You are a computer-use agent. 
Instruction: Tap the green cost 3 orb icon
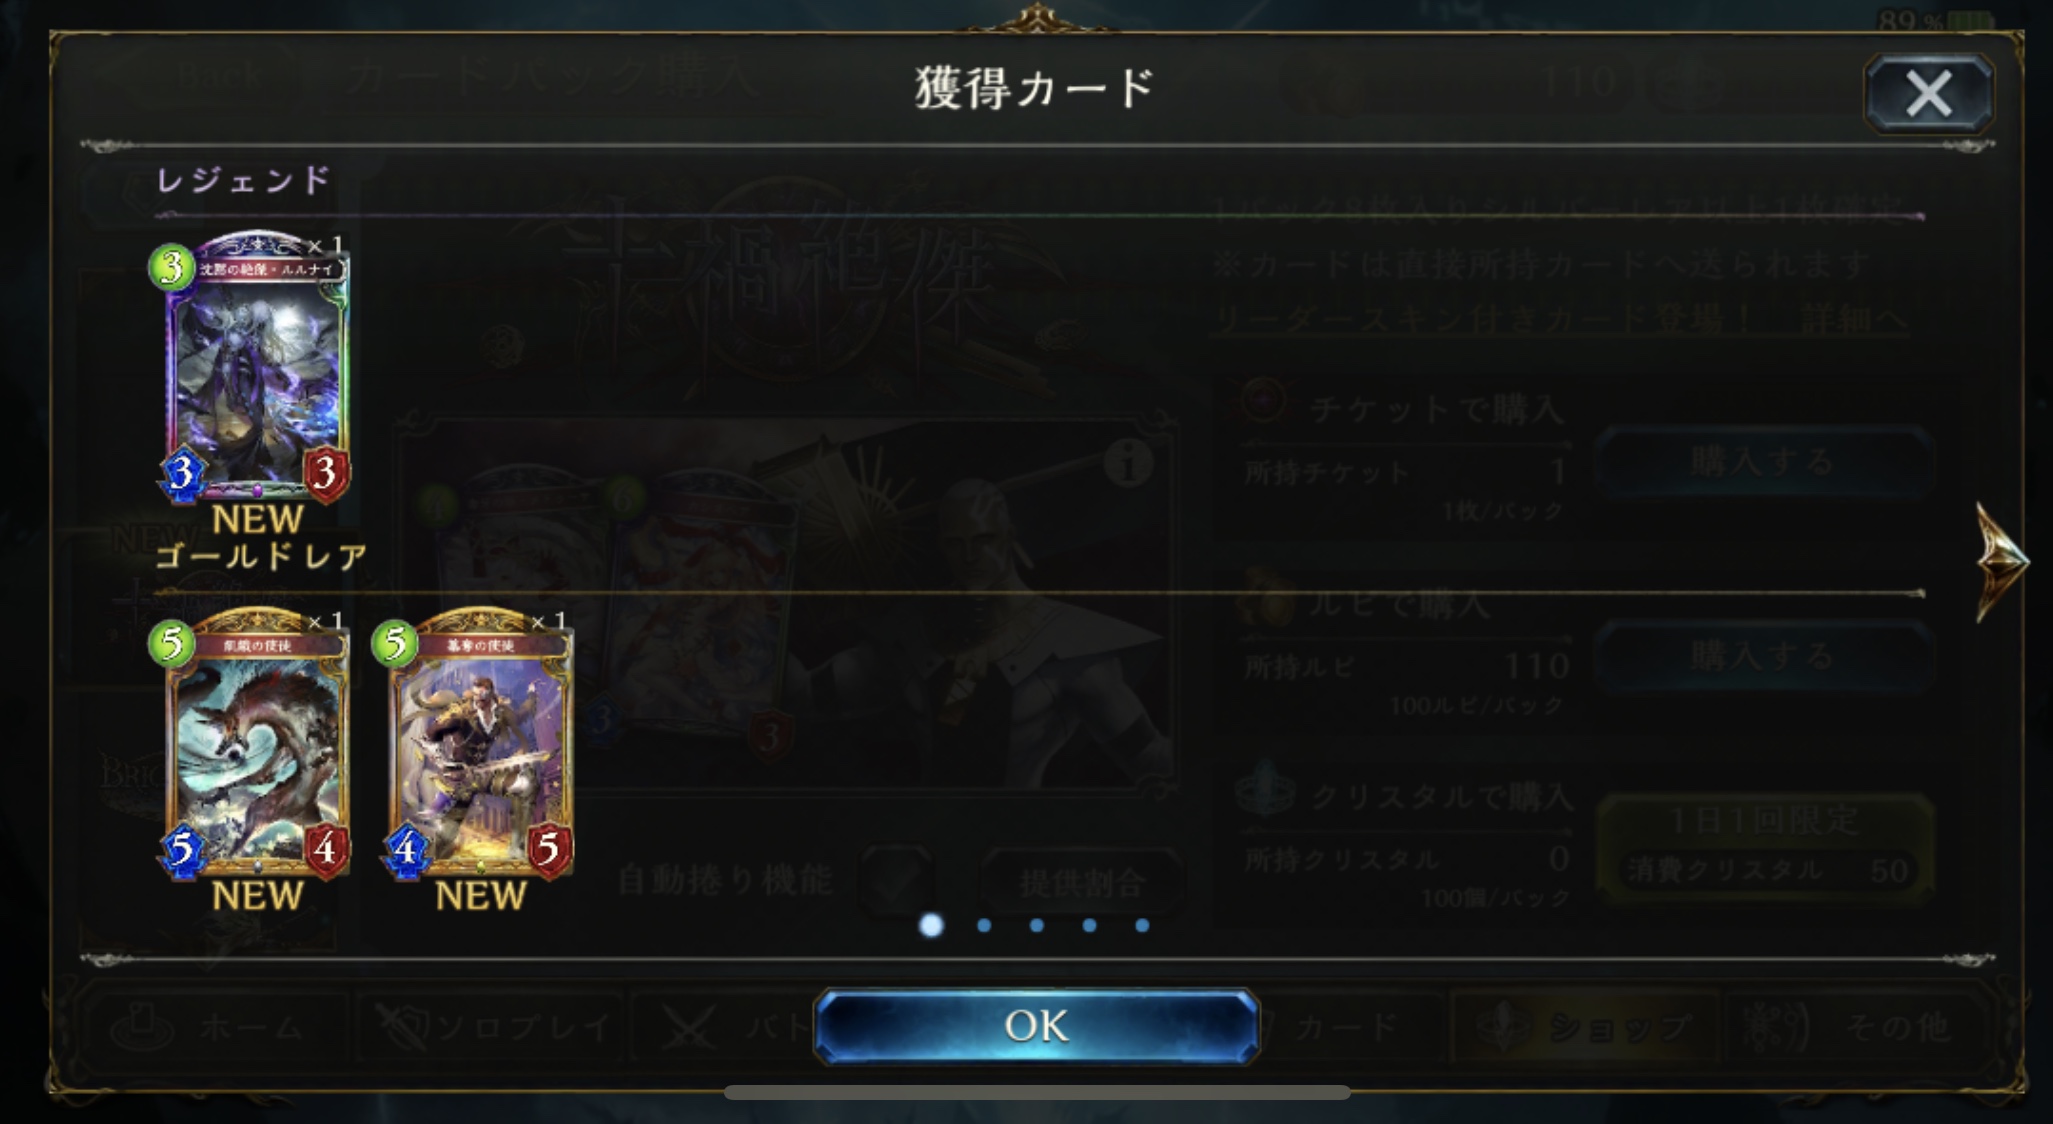172,267
